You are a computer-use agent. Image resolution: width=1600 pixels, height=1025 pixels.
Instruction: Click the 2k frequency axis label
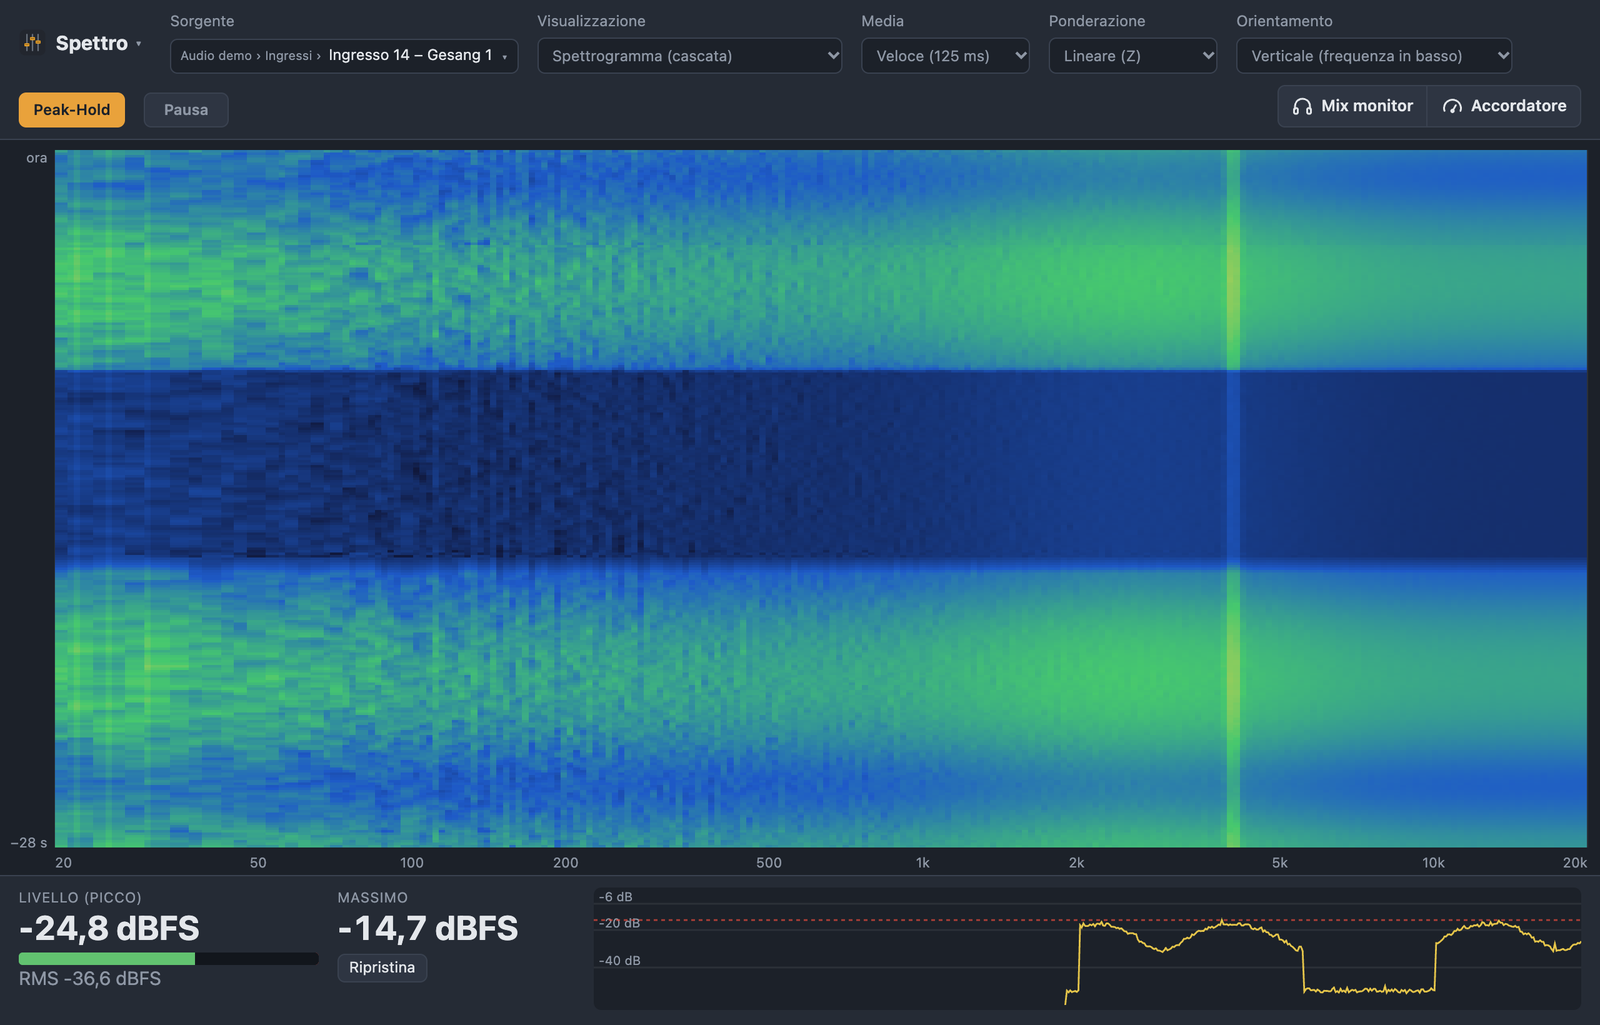(1077, 863)
